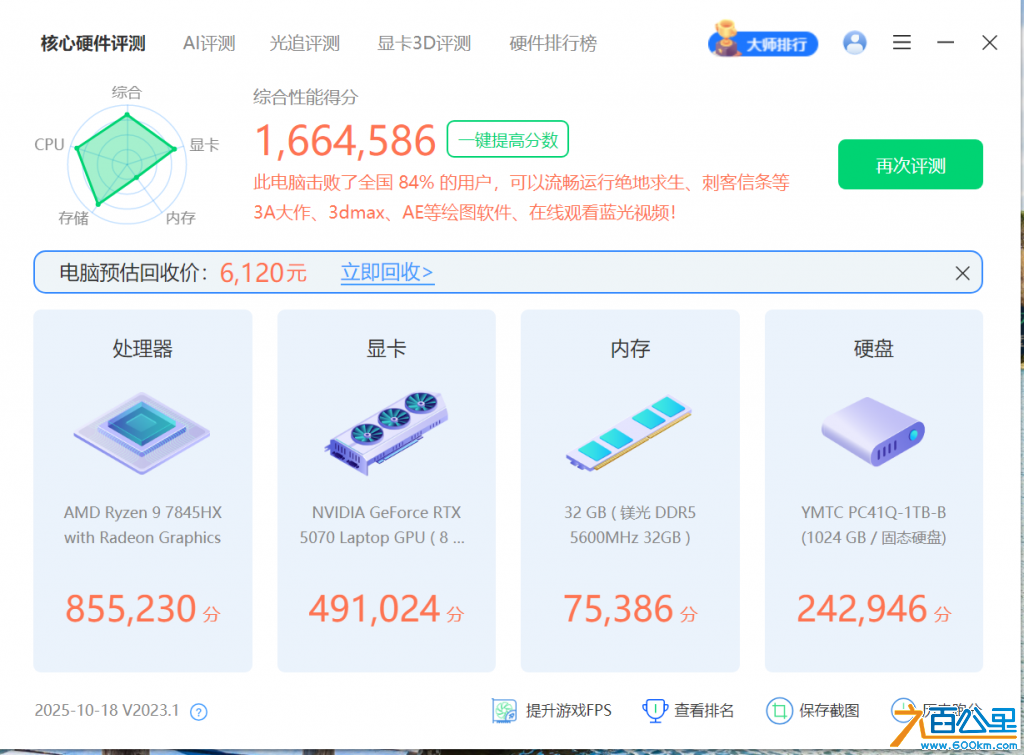Switch to the AI评测 tab
The width and height of the screenshot is (1024, 755).
(x=209, y=44)
